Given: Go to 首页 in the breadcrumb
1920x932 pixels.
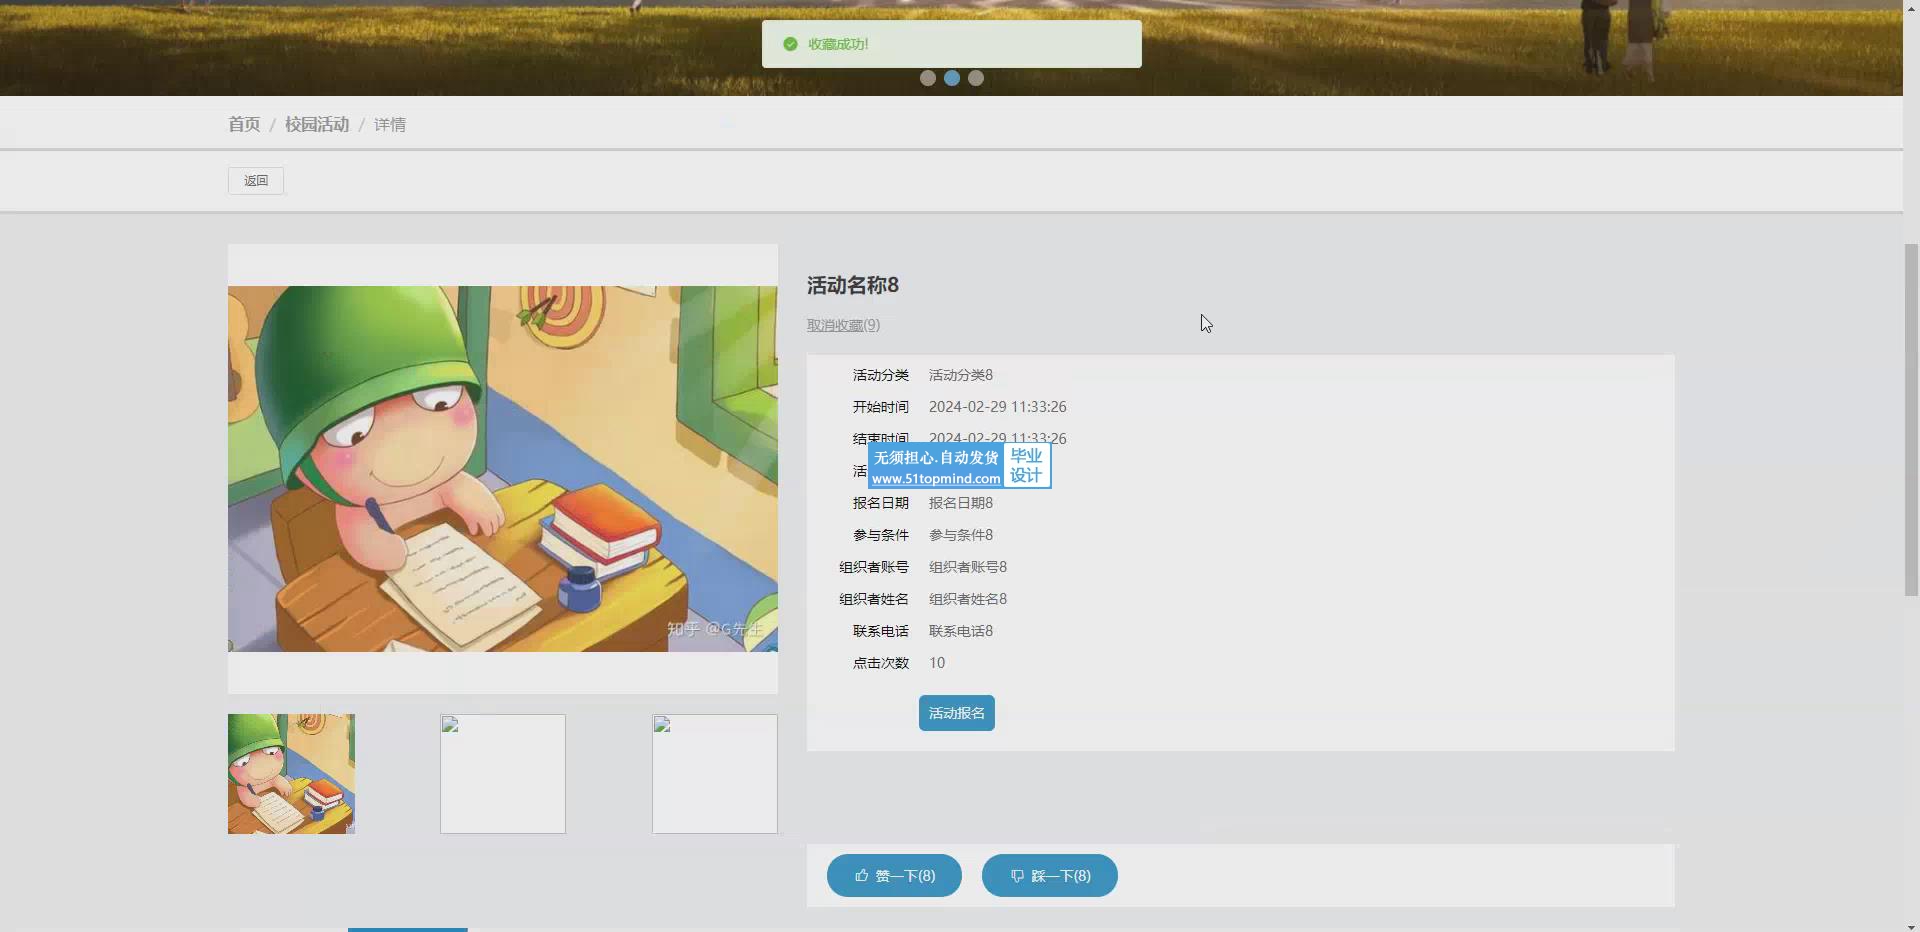Looking at the screenshot, I should coord(244,124).
